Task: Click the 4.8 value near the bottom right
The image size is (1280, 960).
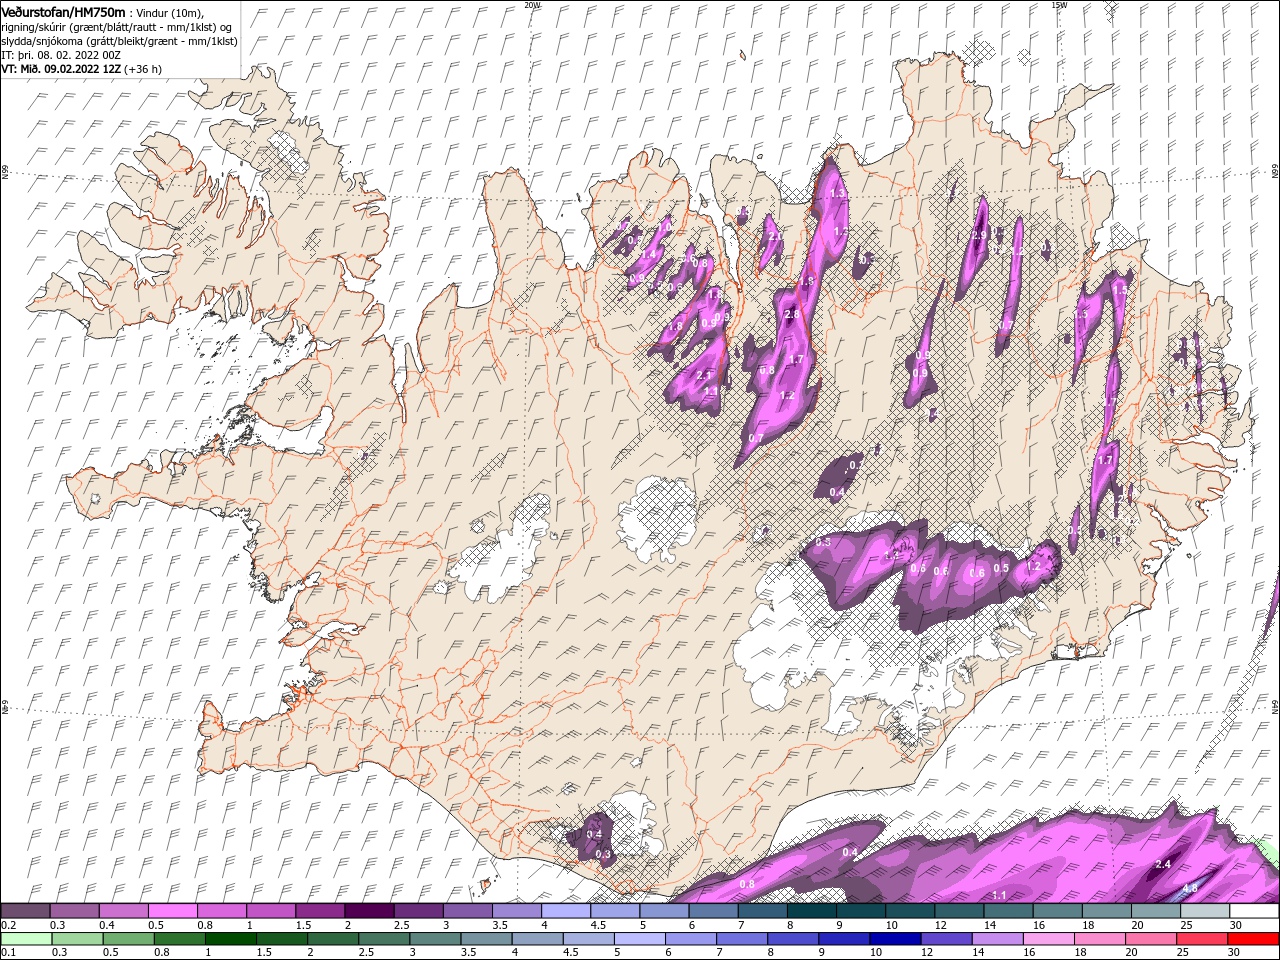Action: (1190, 888)
